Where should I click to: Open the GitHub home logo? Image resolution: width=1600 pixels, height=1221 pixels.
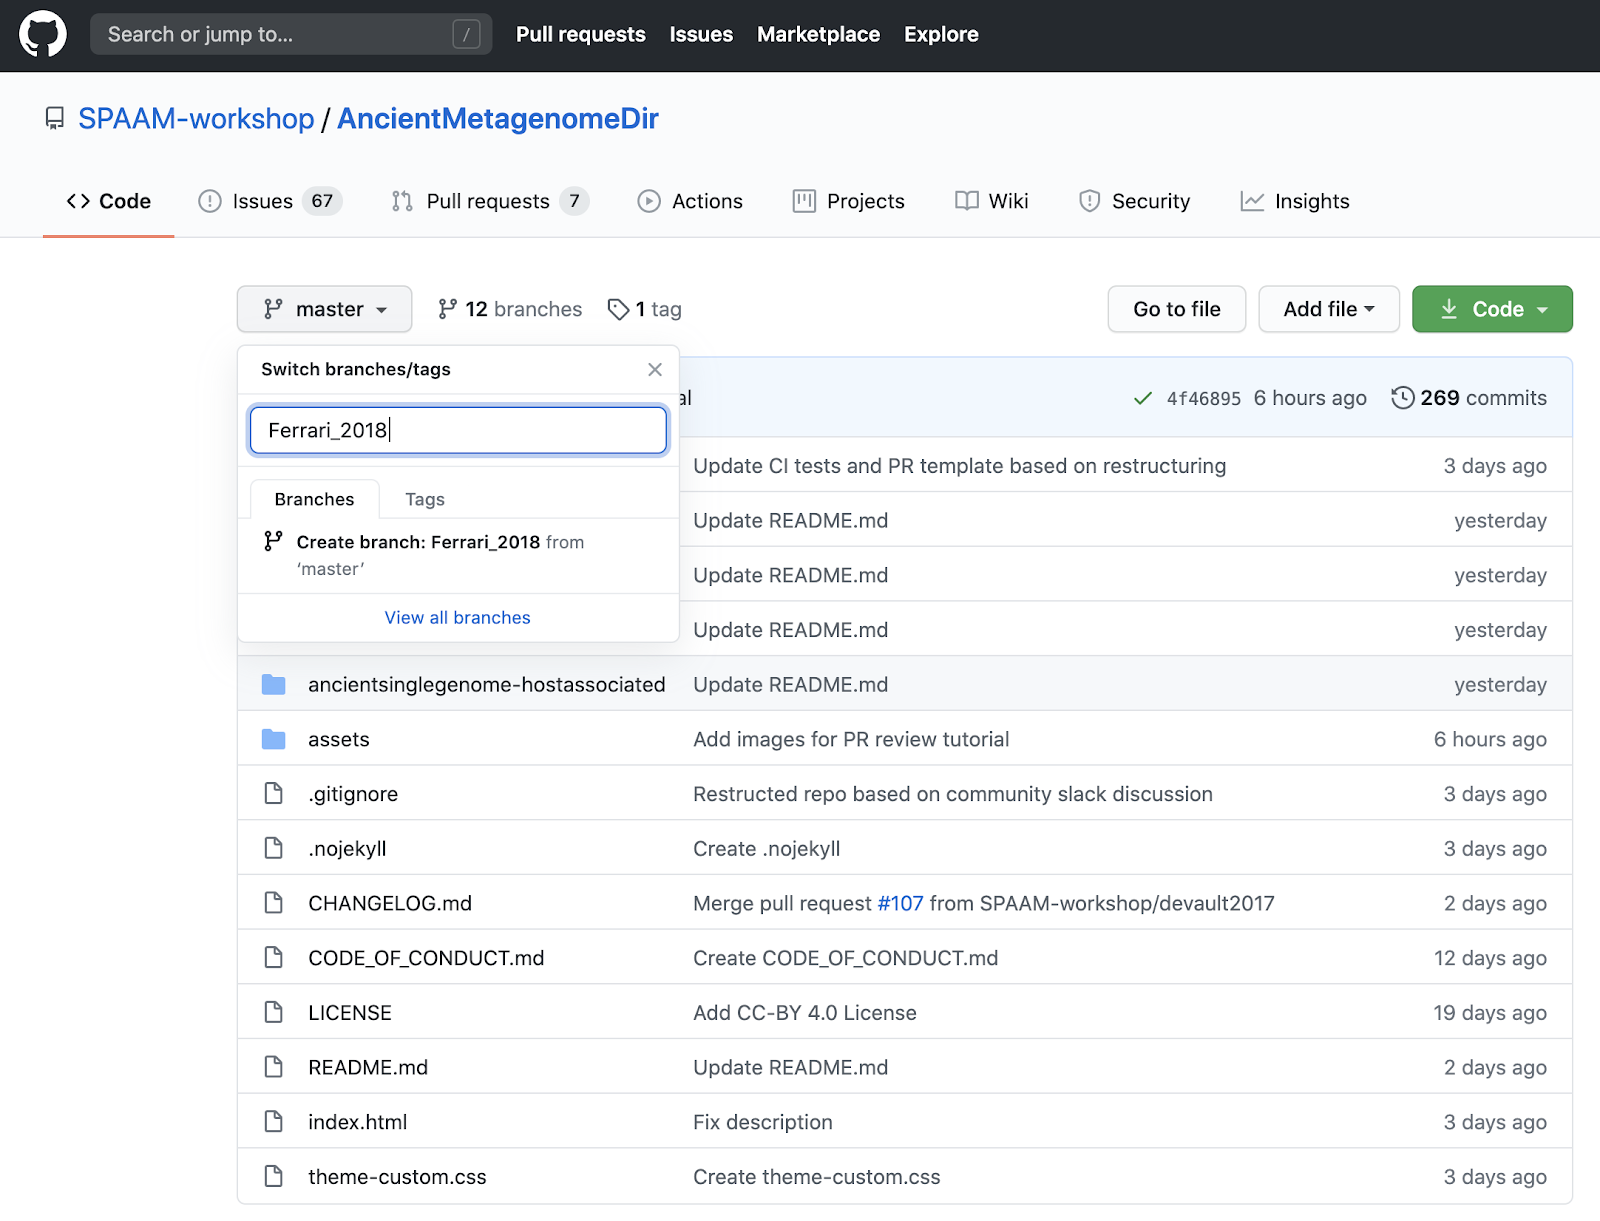pyautogui.click(x=43, y=35)
